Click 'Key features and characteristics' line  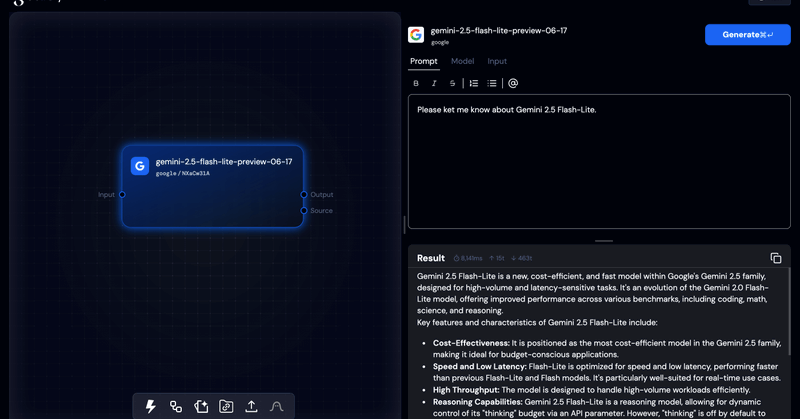point(537,323)
